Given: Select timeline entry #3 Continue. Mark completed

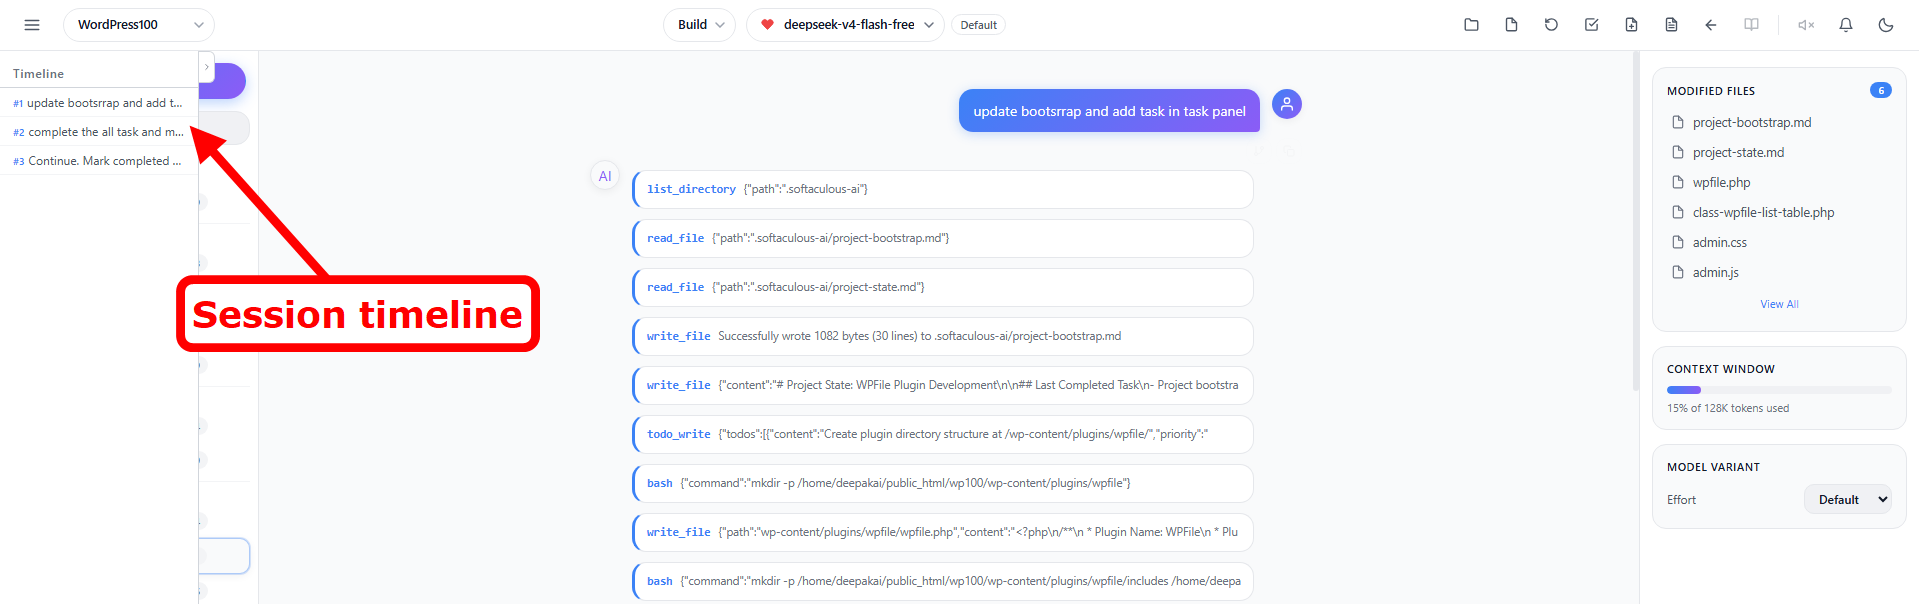Looking at the screenshot, I should [x=99, y=161].
